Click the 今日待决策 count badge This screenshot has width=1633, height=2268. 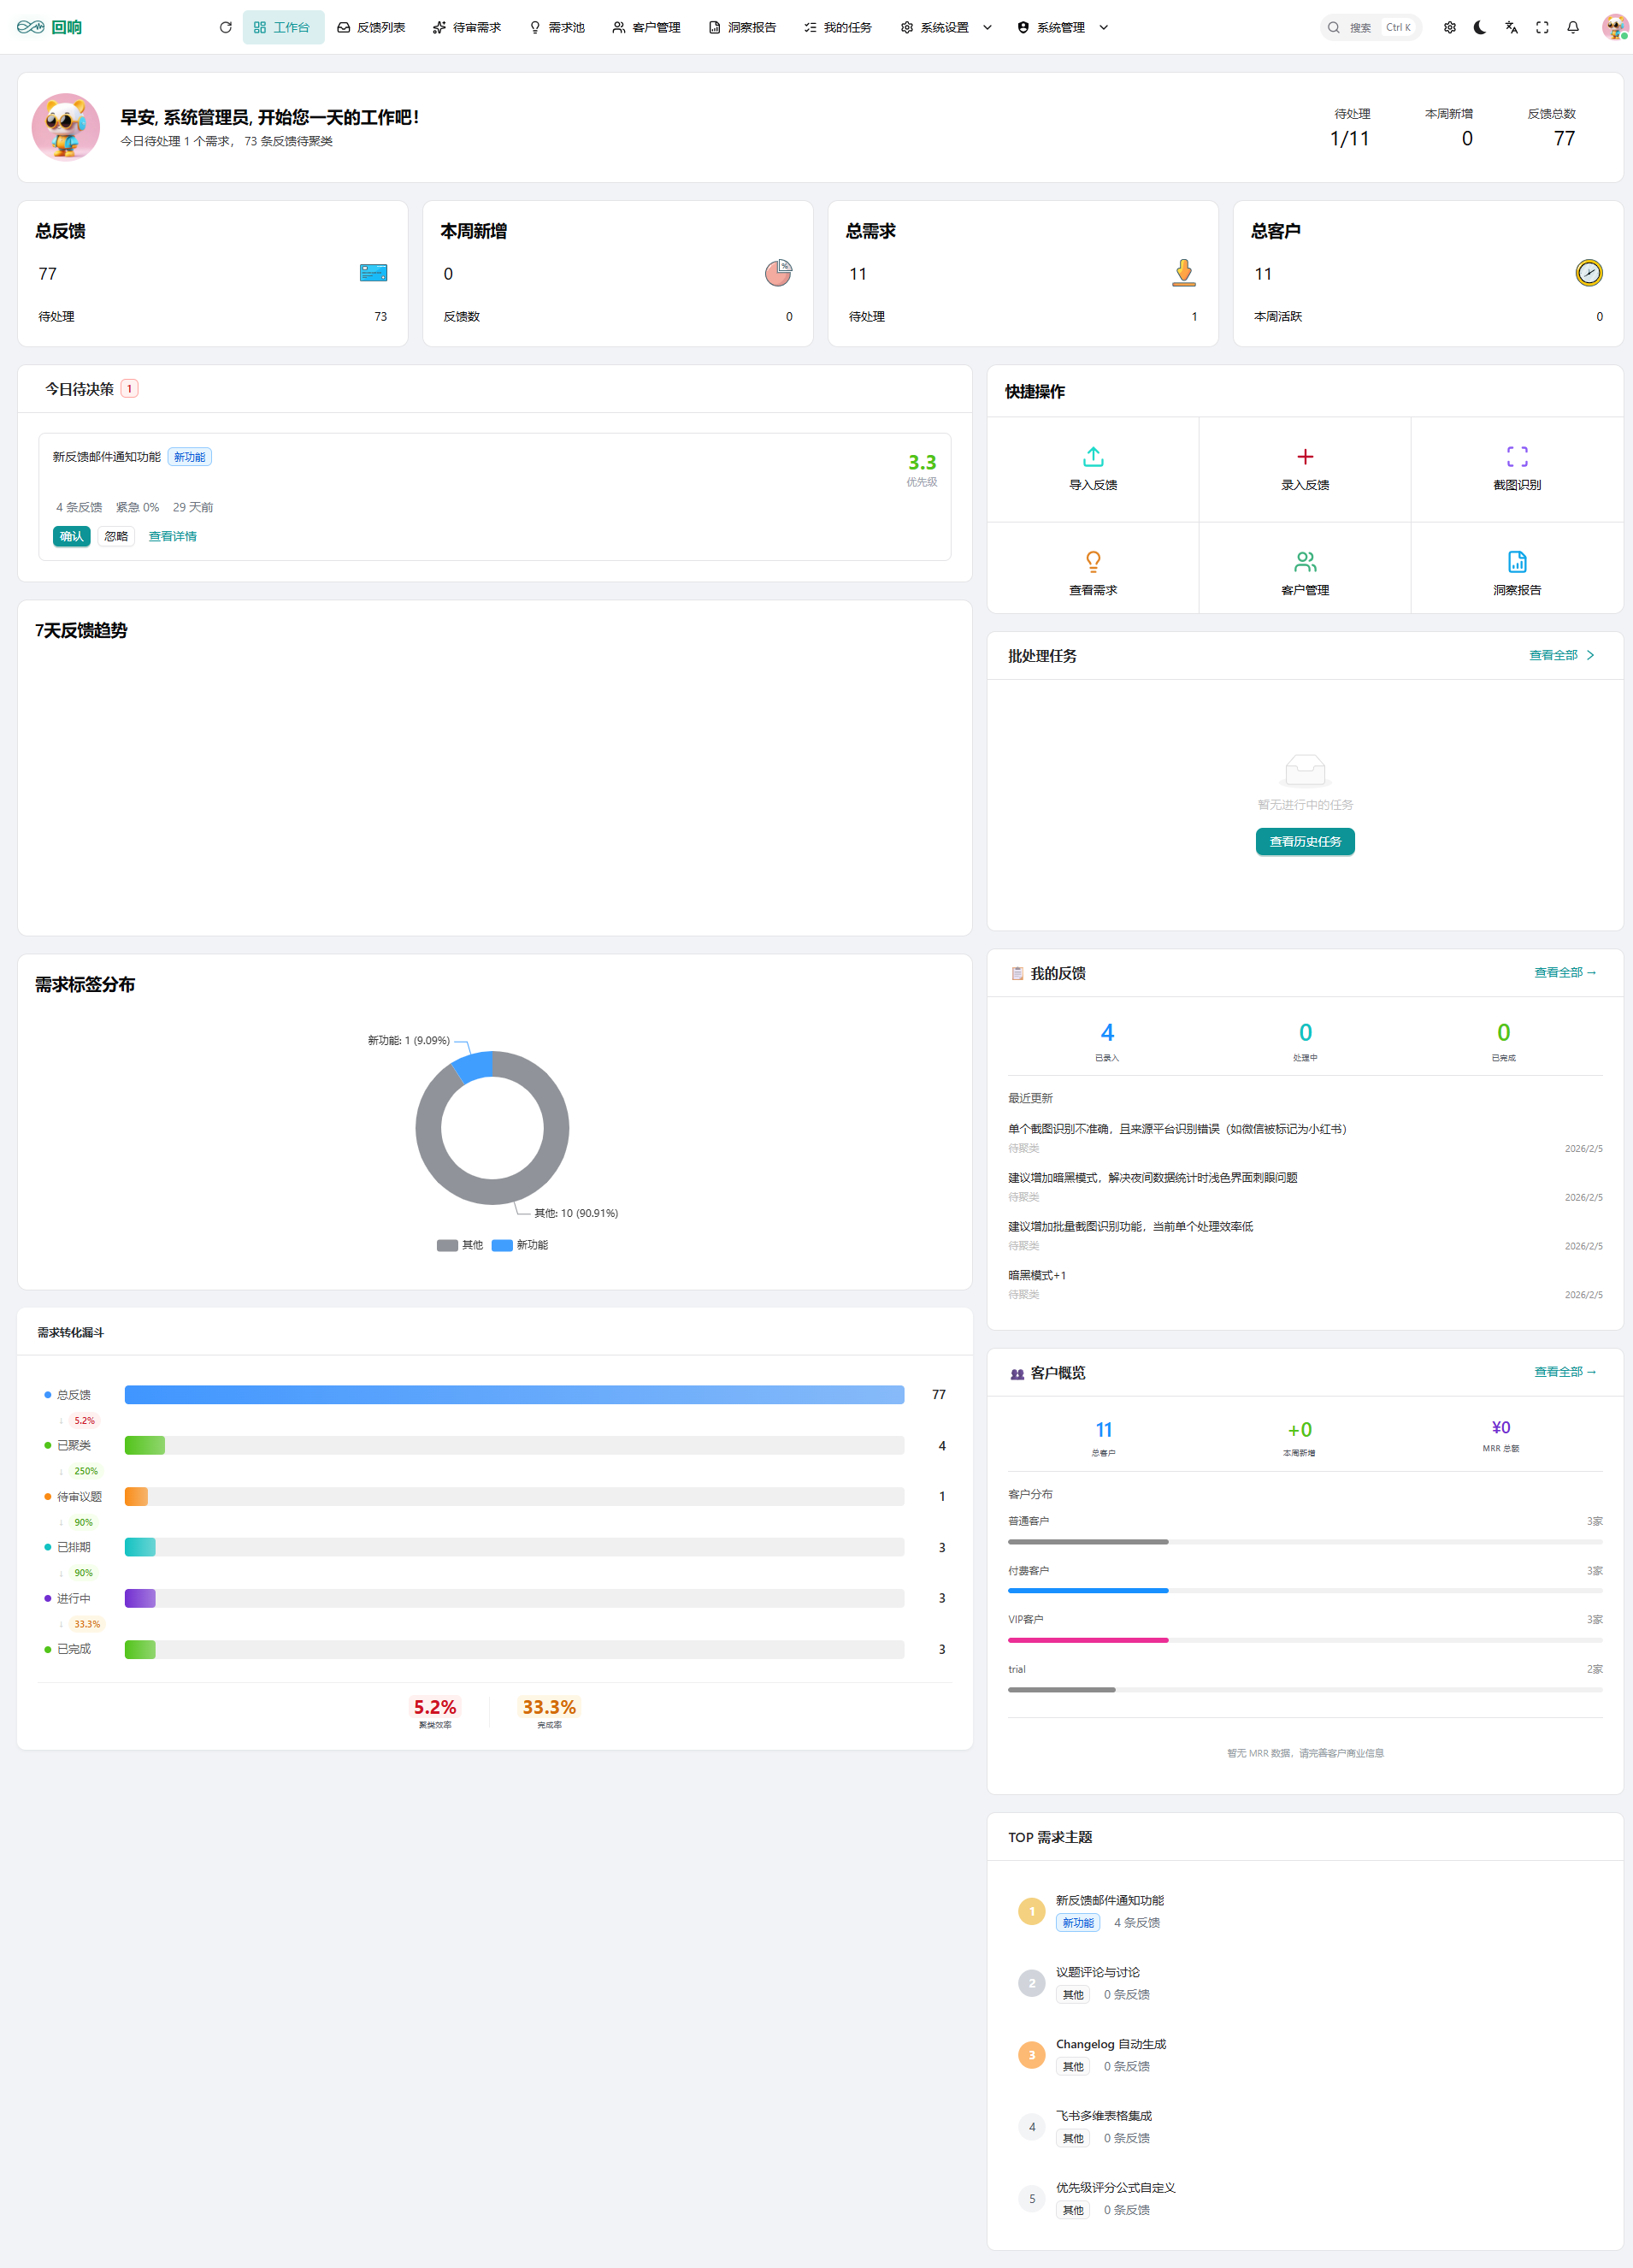(129, 389)
